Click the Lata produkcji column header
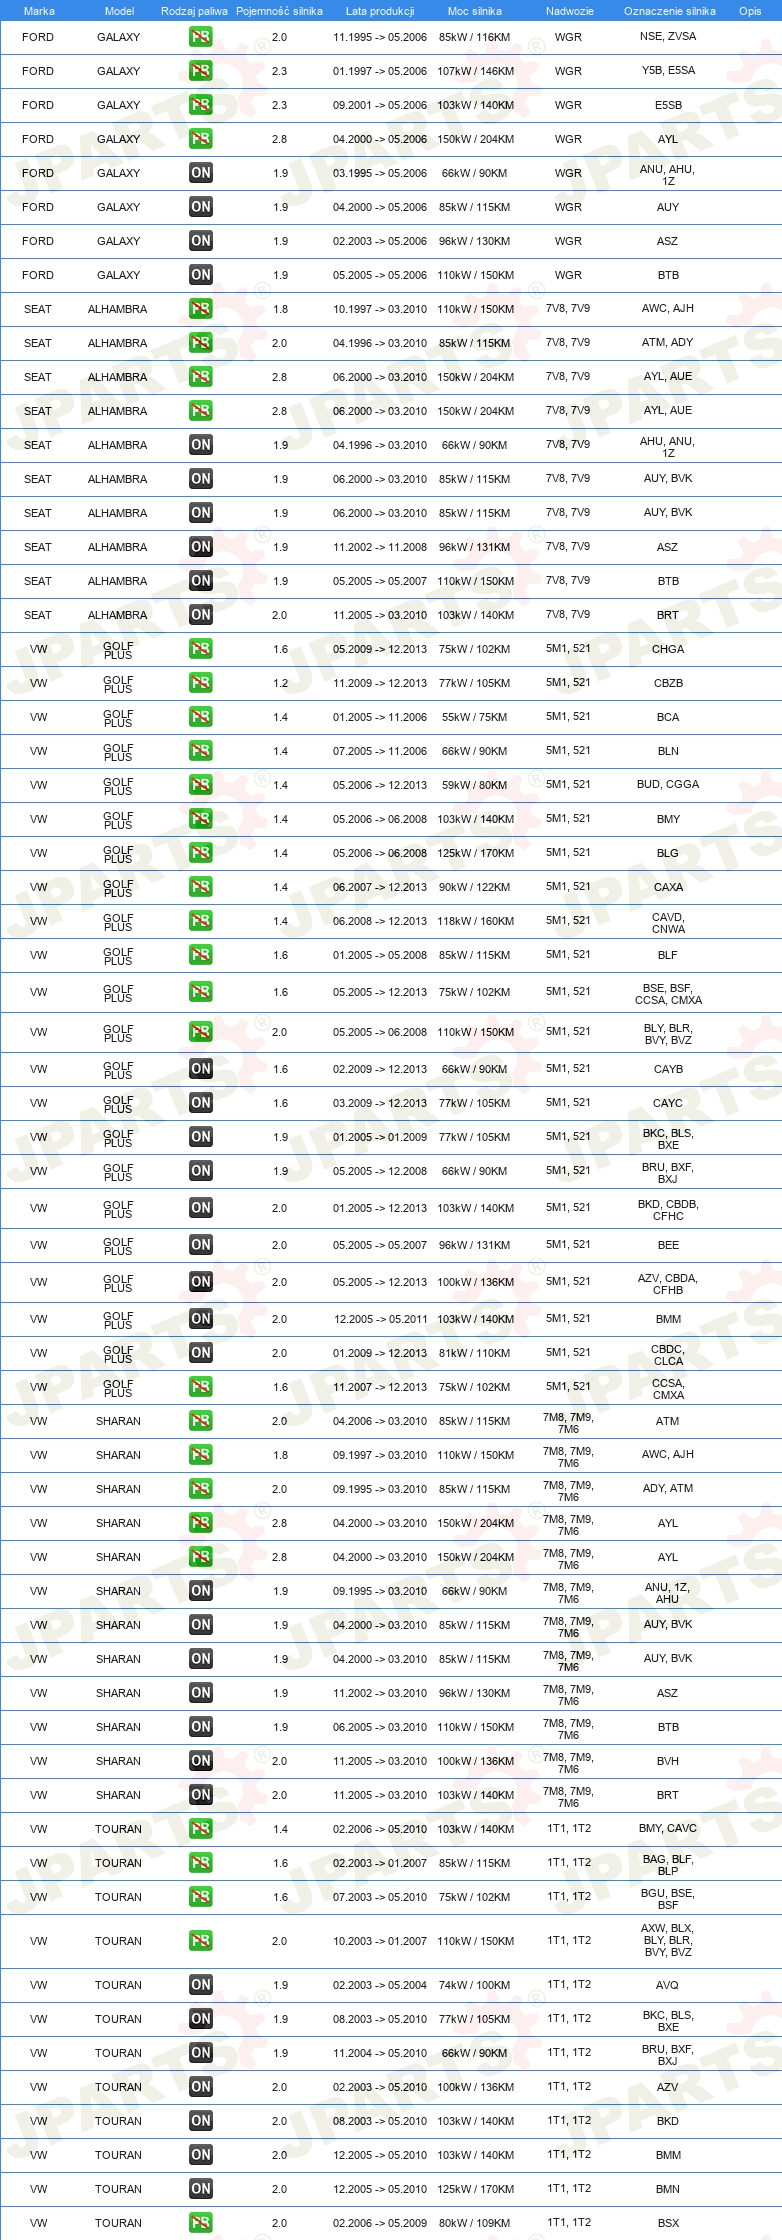The image size is (782, 2240). pos(380,11)
